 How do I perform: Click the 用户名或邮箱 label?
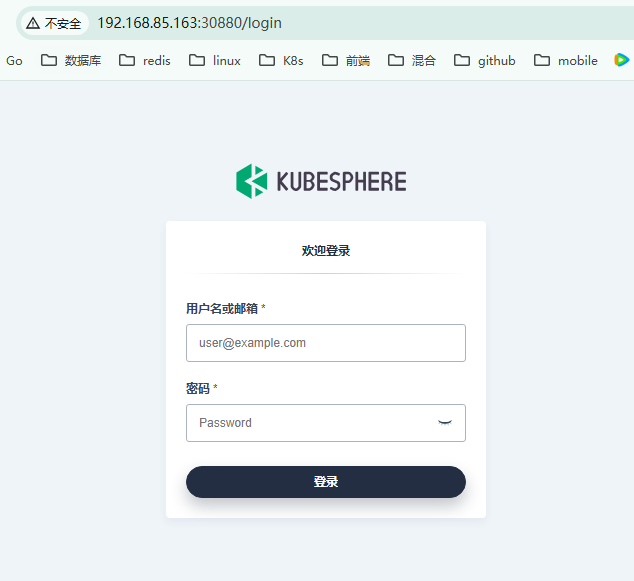[222, 308]
